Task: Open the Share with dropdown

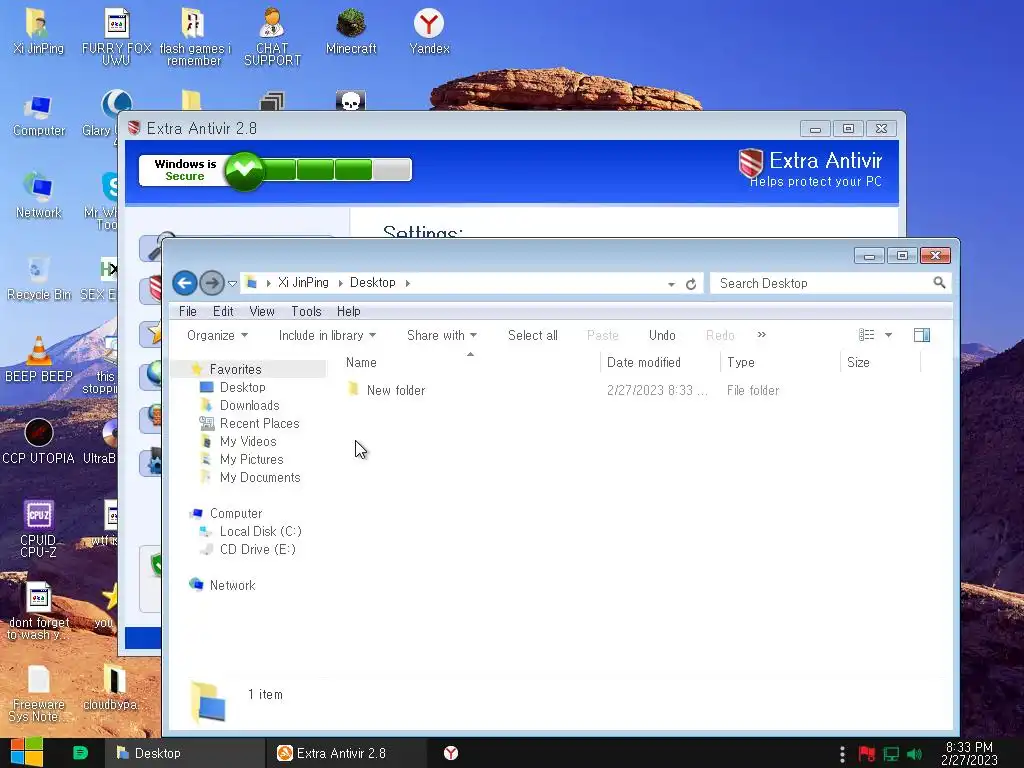Action: 441,335
